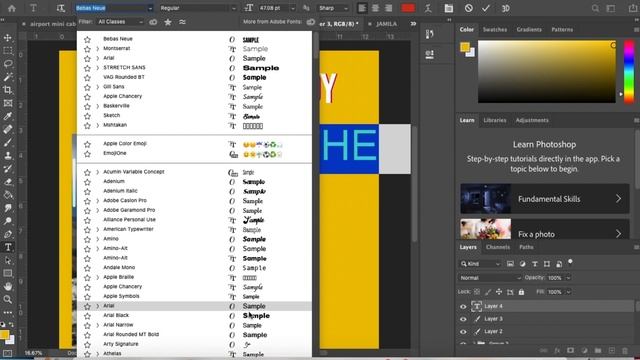
Task: Select the Eraser tool
Action: (8, 182)
